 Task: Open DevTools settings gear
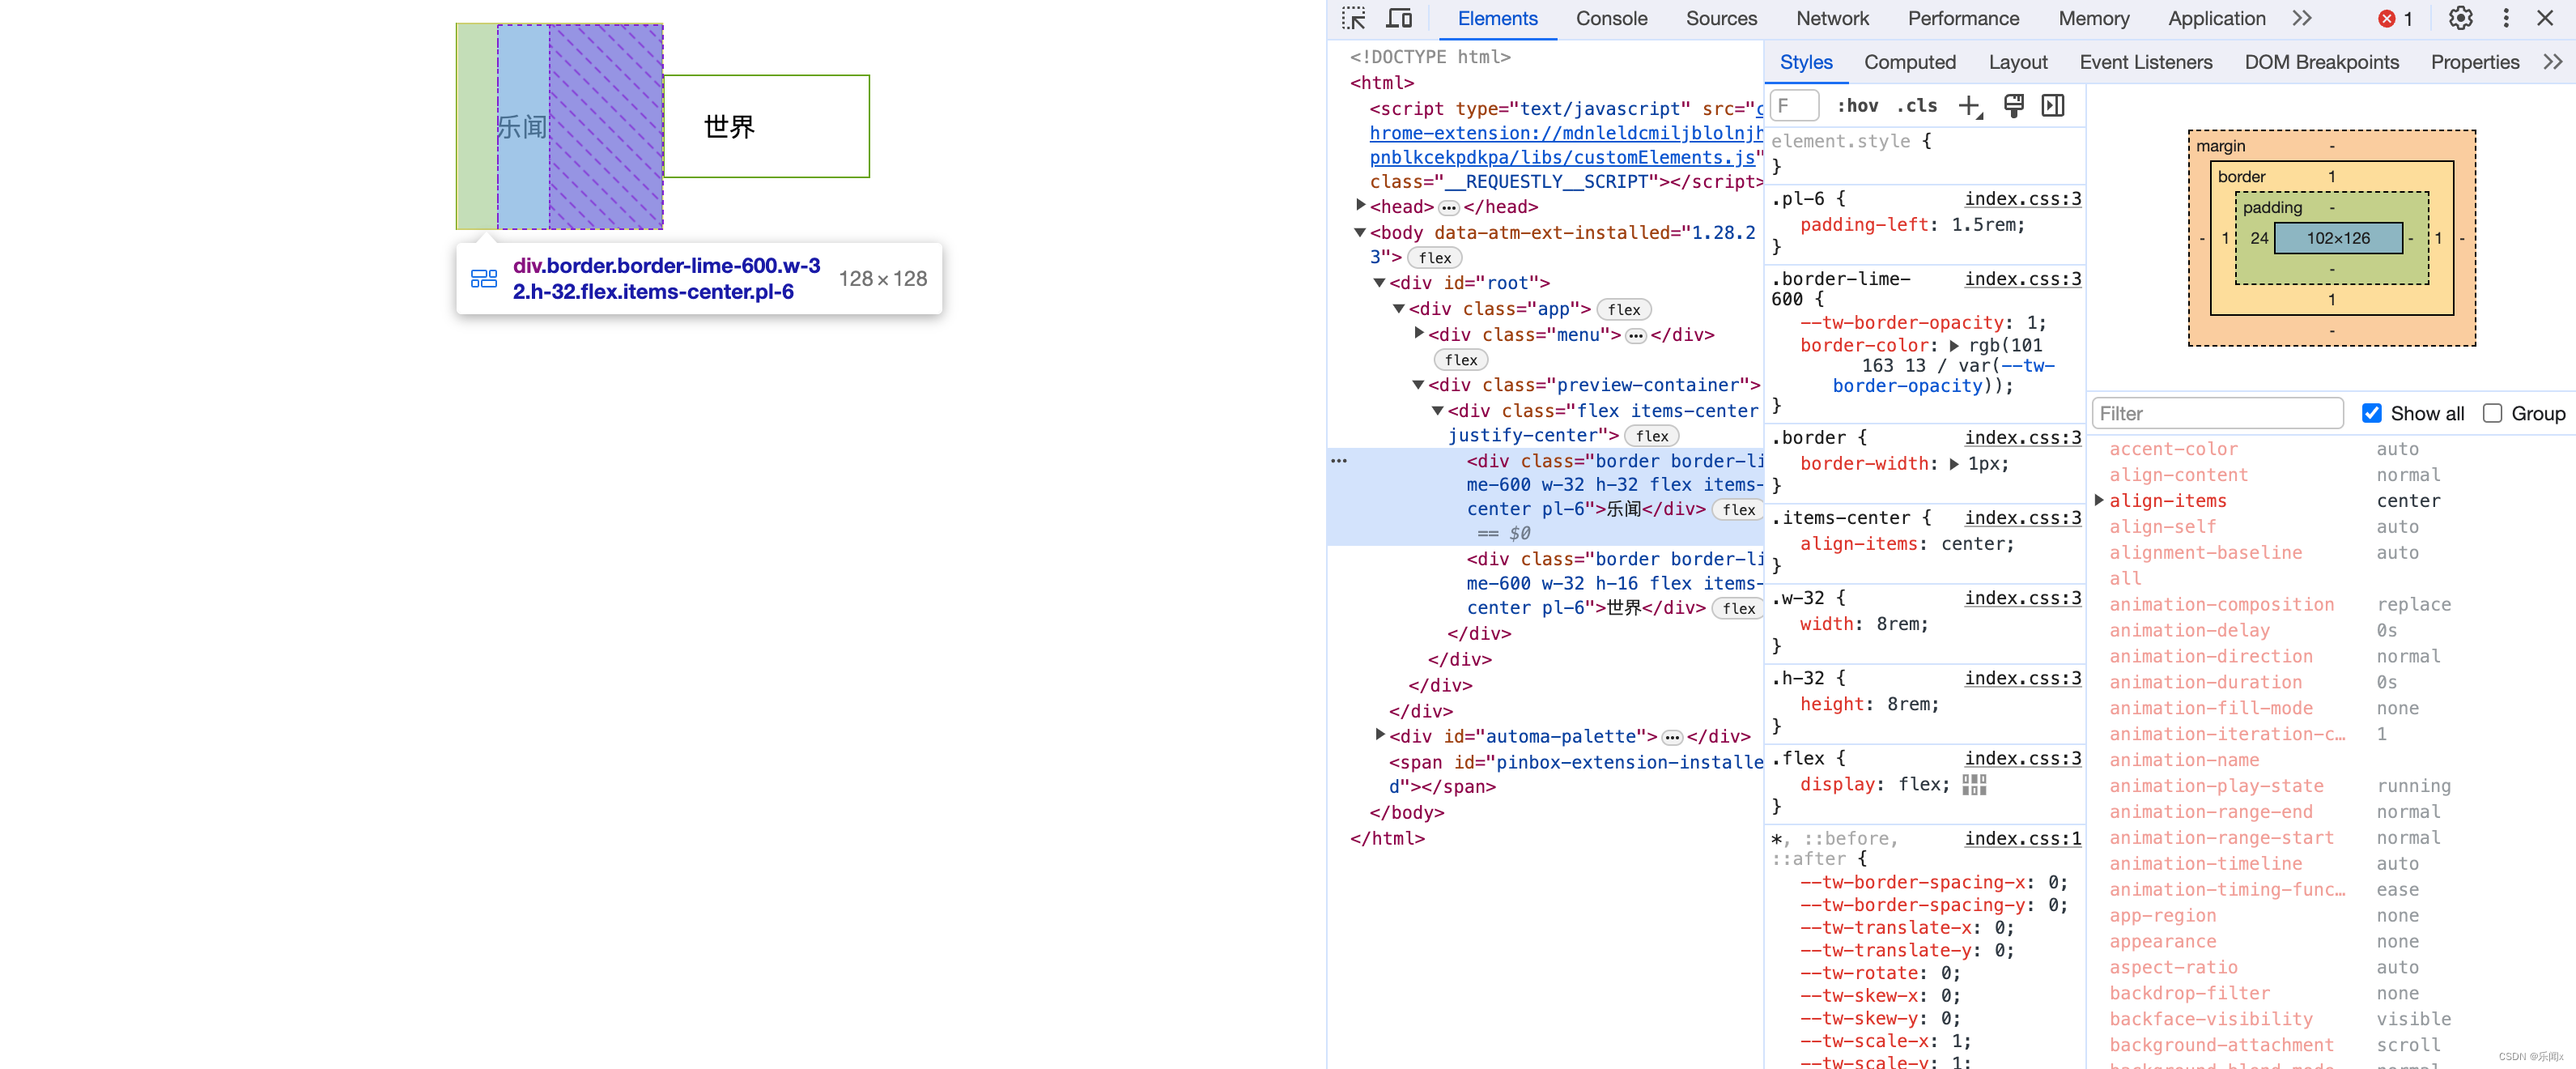pyautogui.click(x=2460, y=18)
